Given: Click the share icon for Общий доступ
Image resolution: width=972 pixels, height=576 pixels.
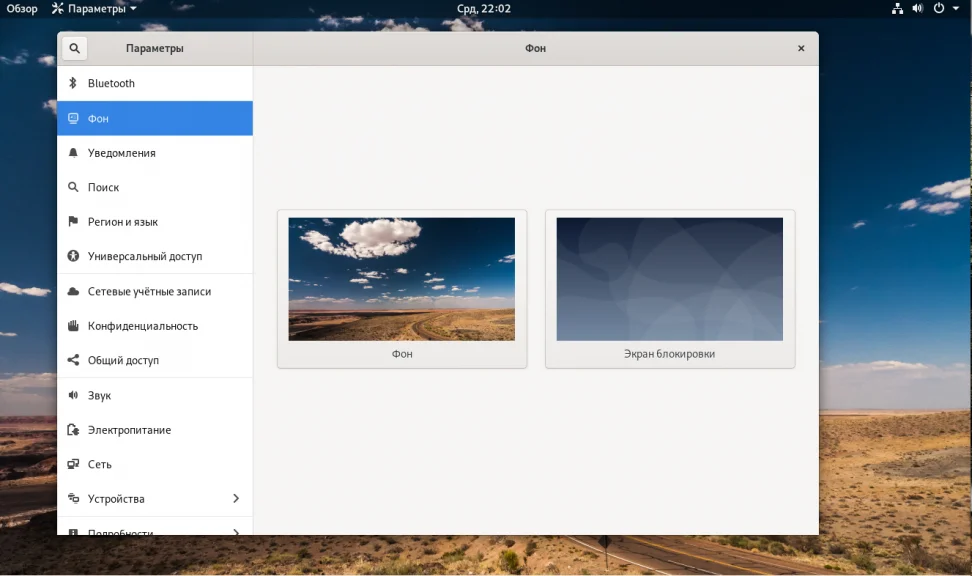Looking at the screenshot, I should 73,360.
